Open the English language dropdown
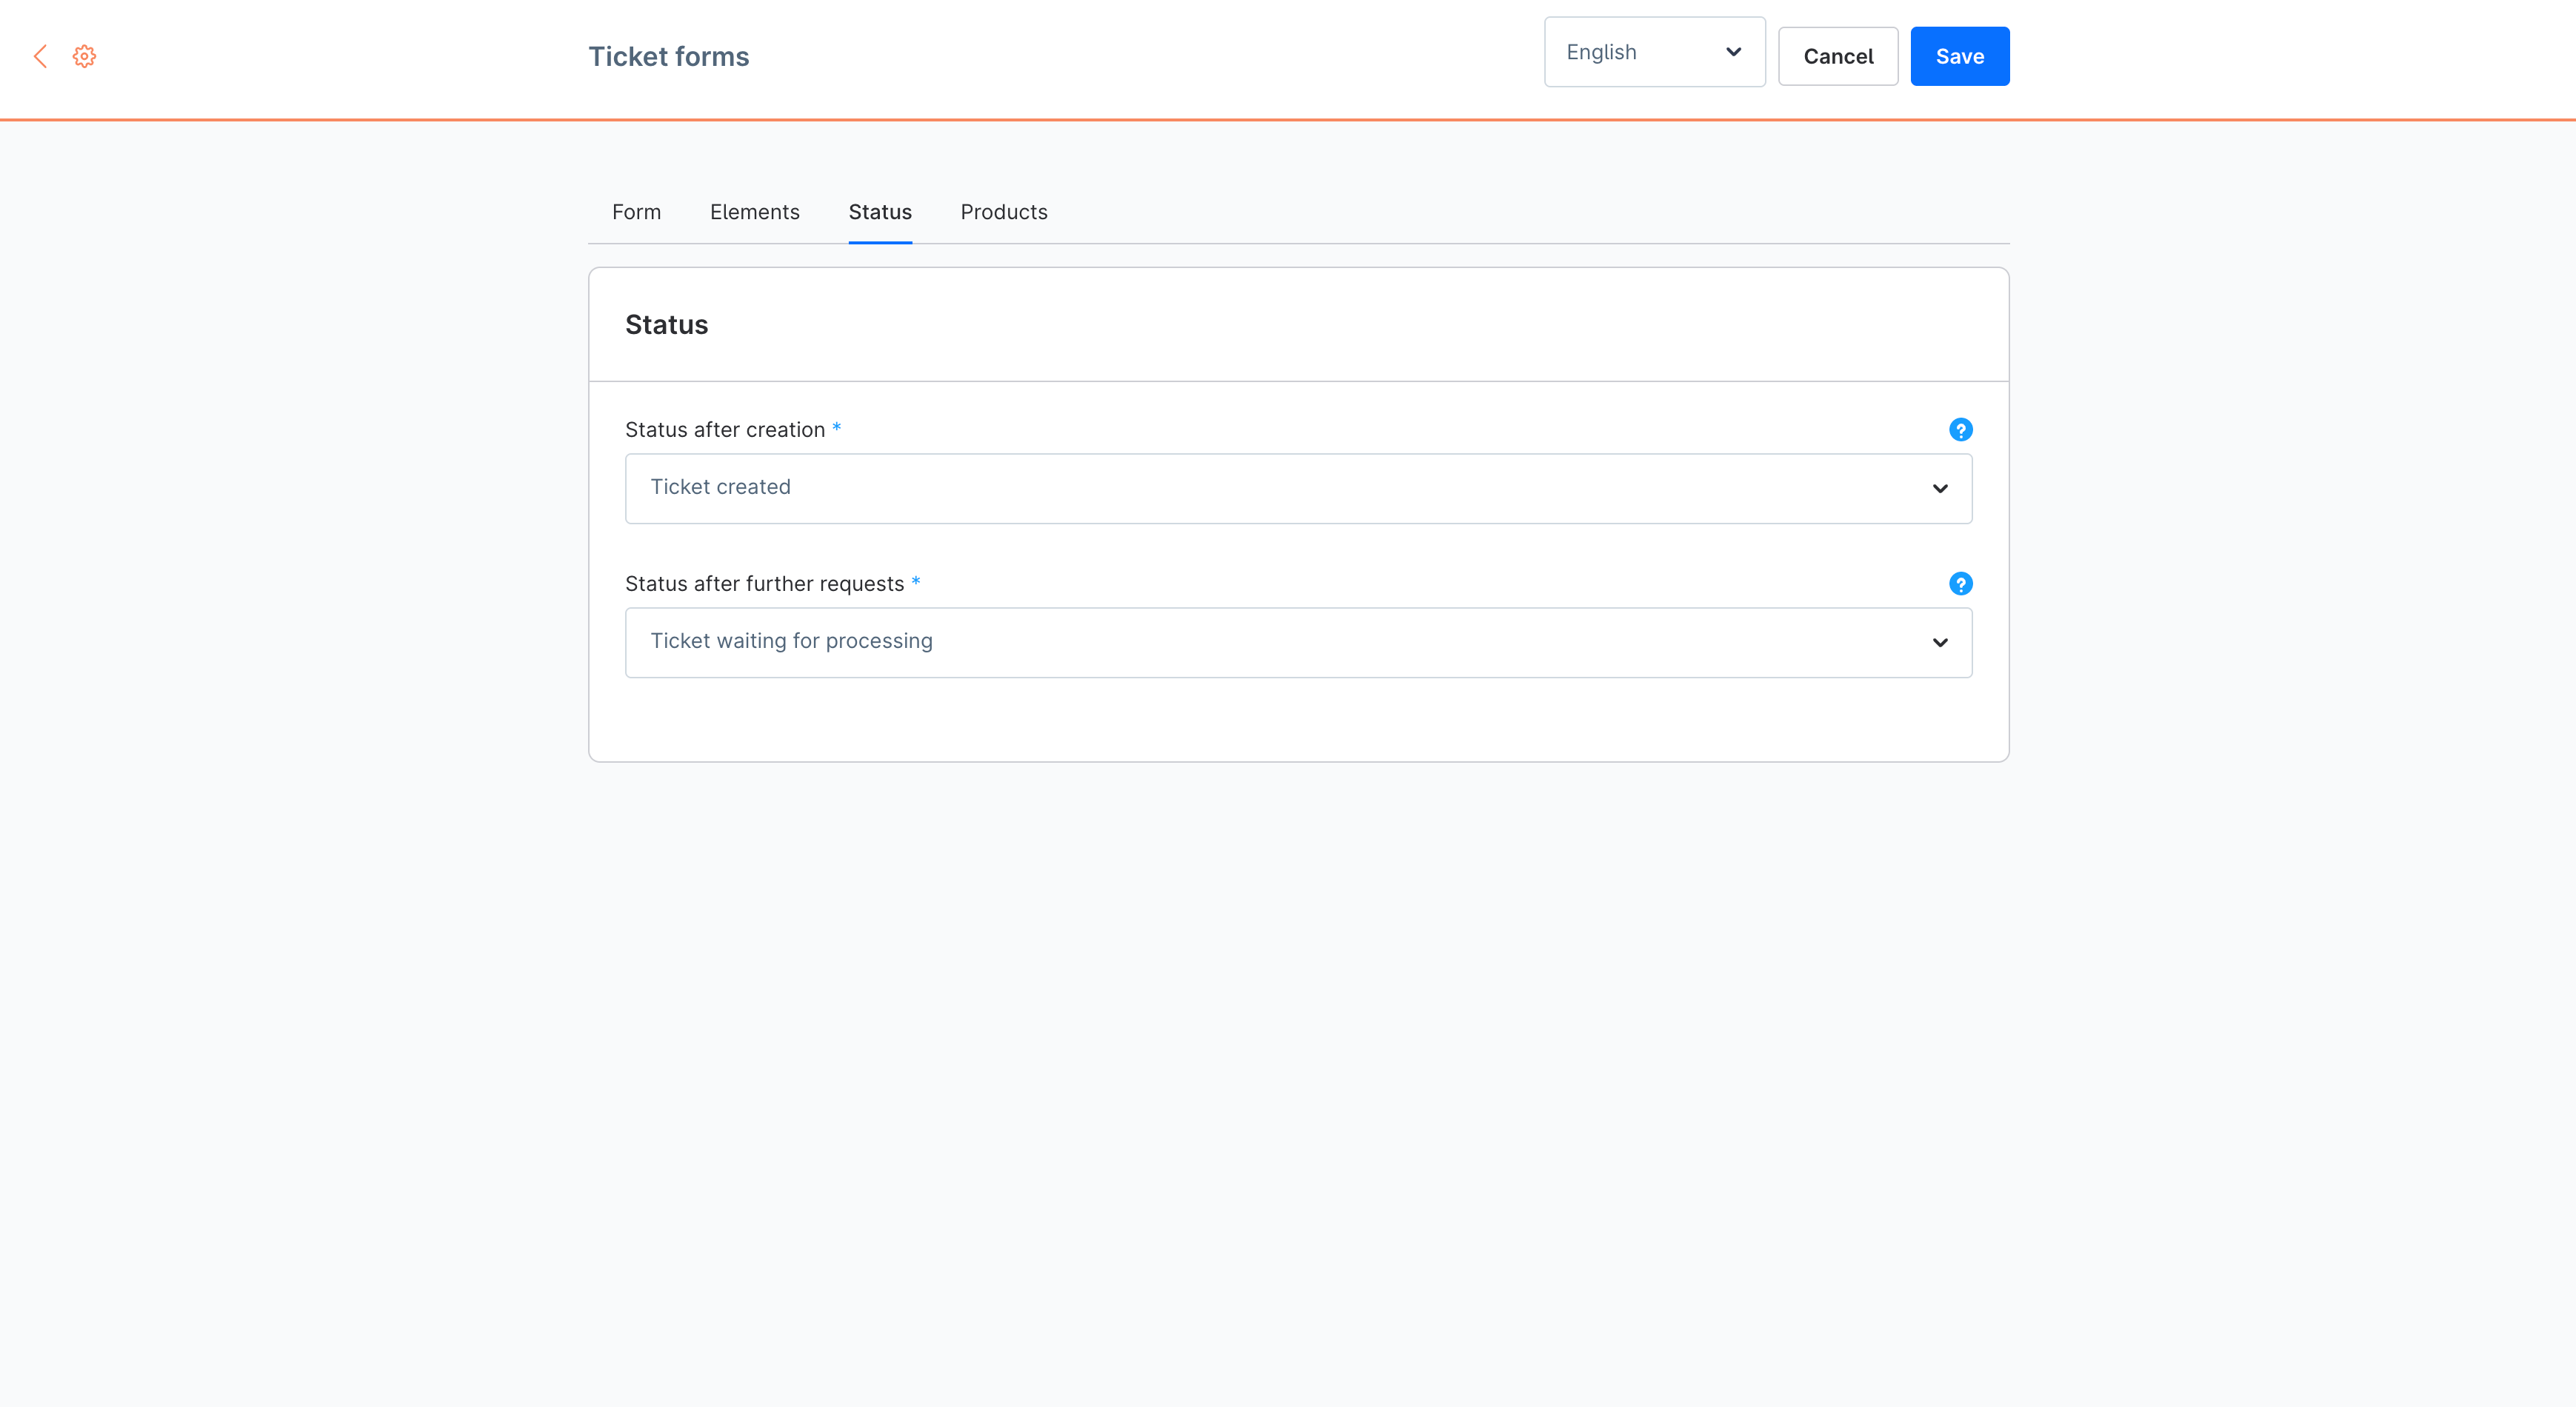Image resolution: width=2576 pixels, height=1407 pixels. click(x=1654, y=52)
